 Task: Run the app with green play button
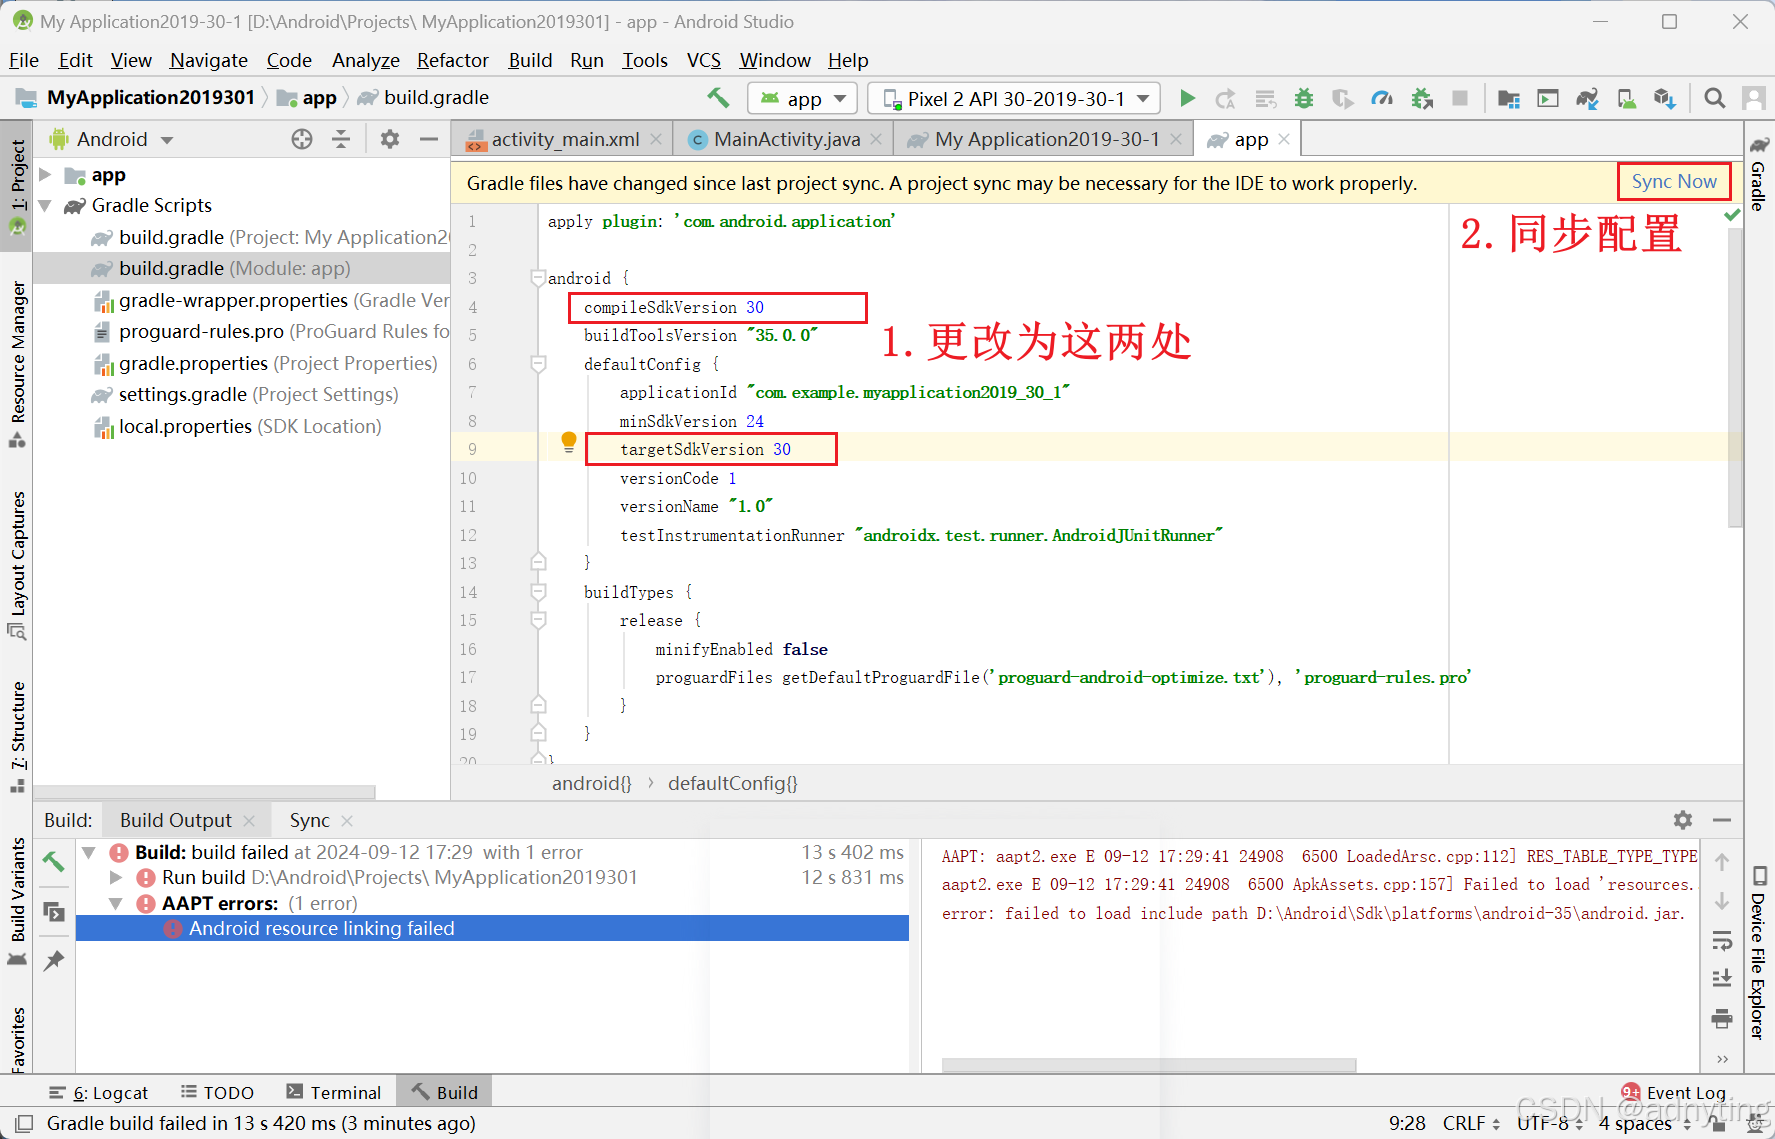[1187, 98]
